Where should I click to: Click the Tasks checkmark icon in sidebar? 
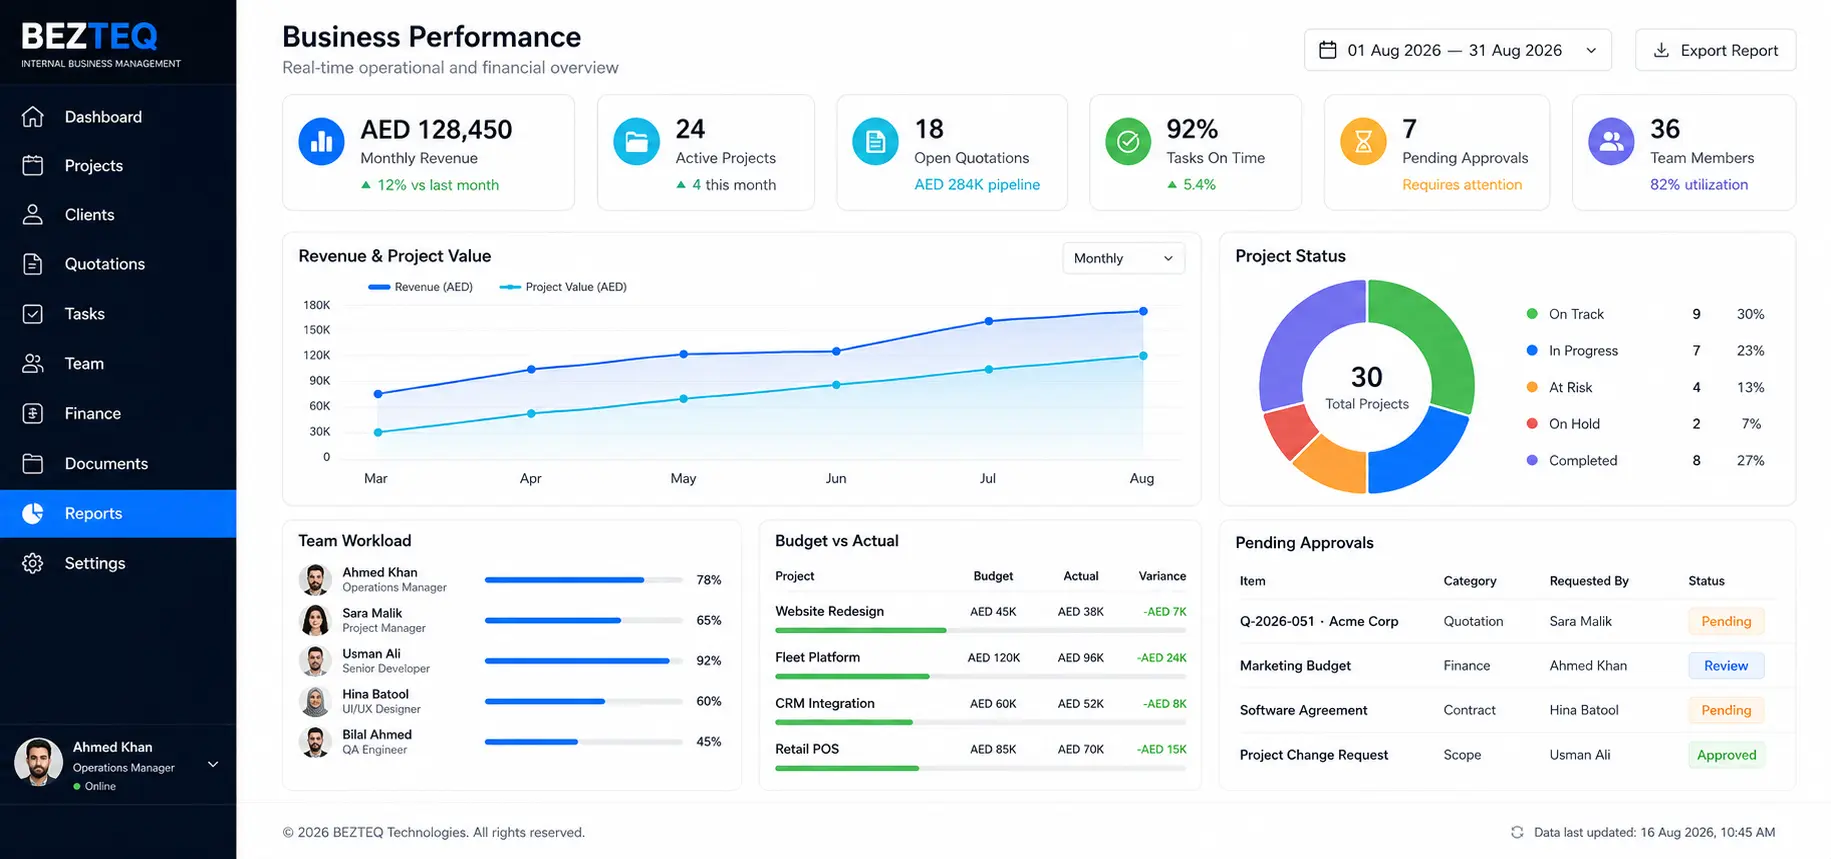(33, 314)
